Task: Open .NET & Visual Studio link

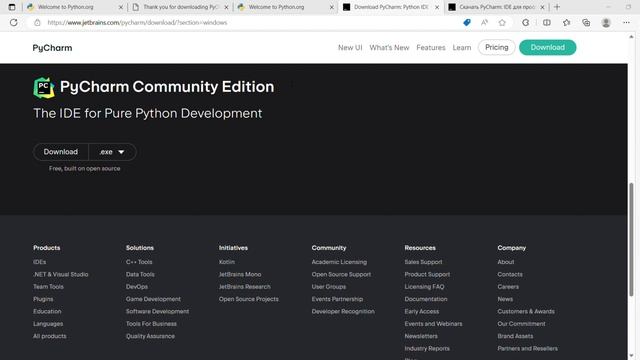Action: click(60, 274)
